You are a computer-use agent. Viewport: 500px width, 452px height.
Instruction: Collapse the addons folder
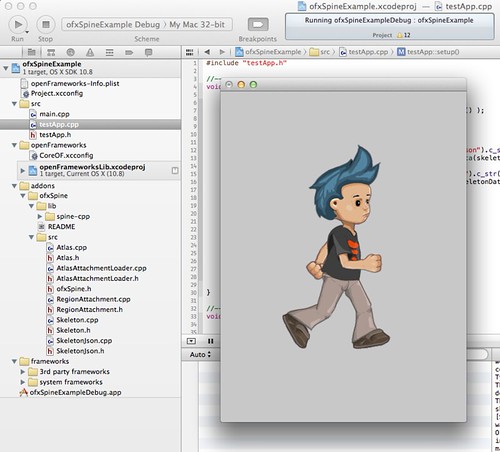(x=14, y=186)
